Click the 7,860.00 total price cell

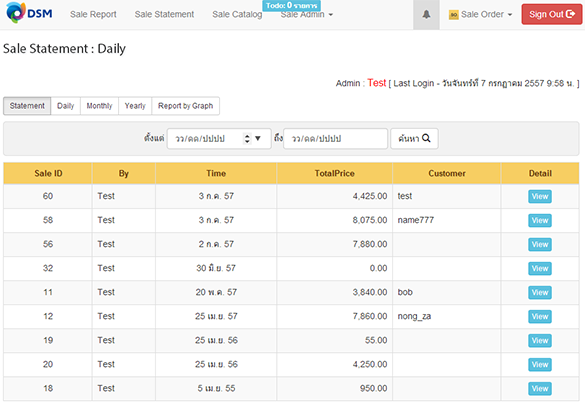click(335, 316)
